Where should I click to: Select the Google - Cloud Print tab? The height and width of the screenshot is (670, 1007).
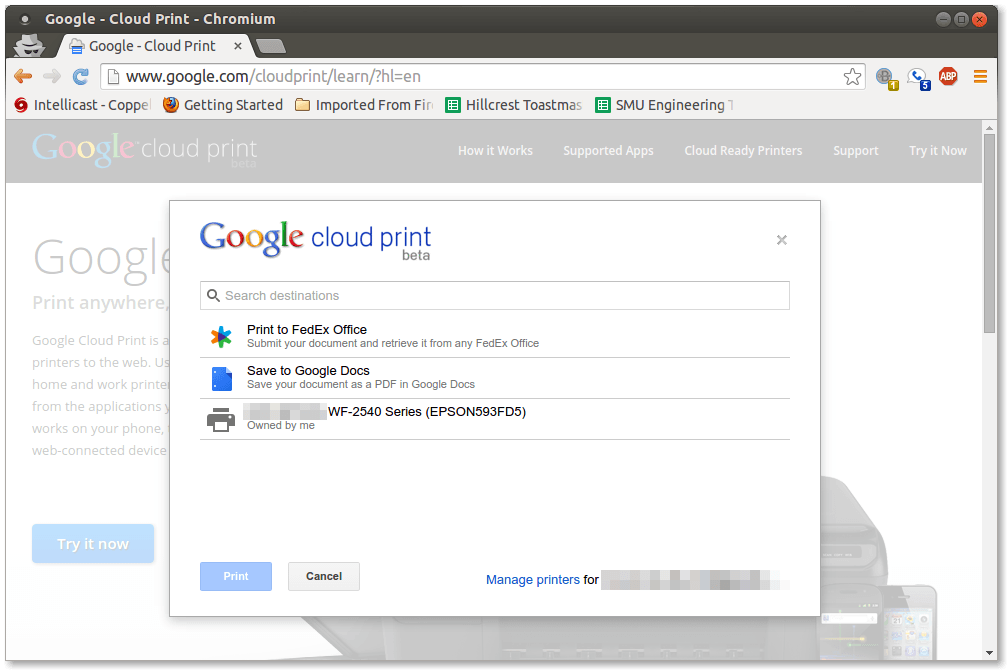(x=152, y=45)
